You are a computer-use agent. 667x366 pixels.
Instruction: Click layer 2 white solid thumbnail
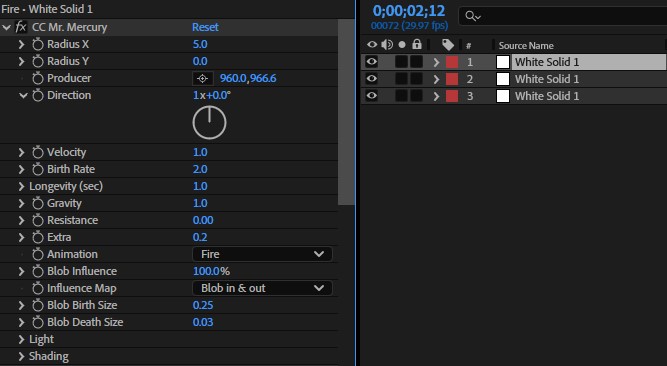(x=503, y=79)
